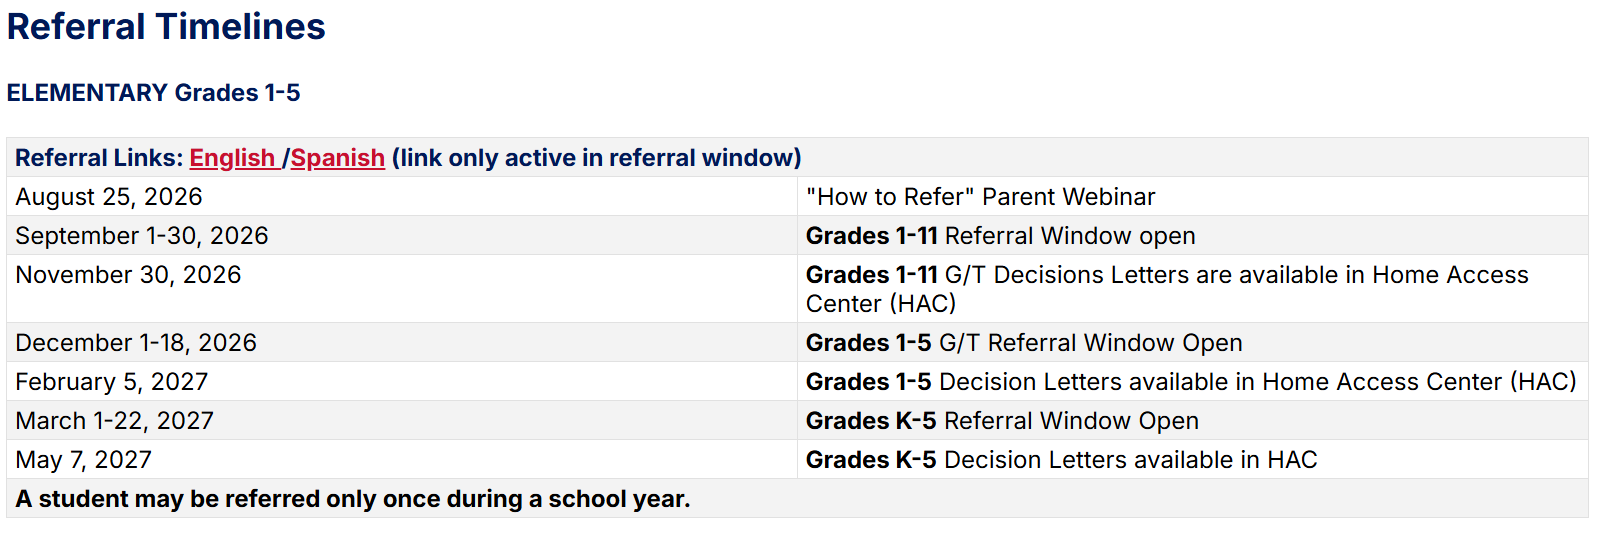Click Grades 1-5 Decision Letters HAC cell
The image size is (1611, 535).
click(1192, 382)
